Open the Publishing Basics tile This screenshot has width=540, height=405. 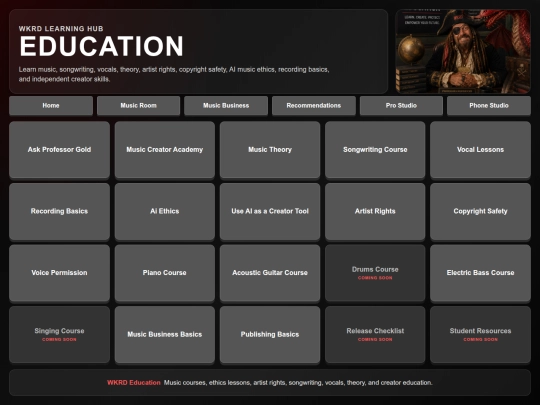(270, 334)
